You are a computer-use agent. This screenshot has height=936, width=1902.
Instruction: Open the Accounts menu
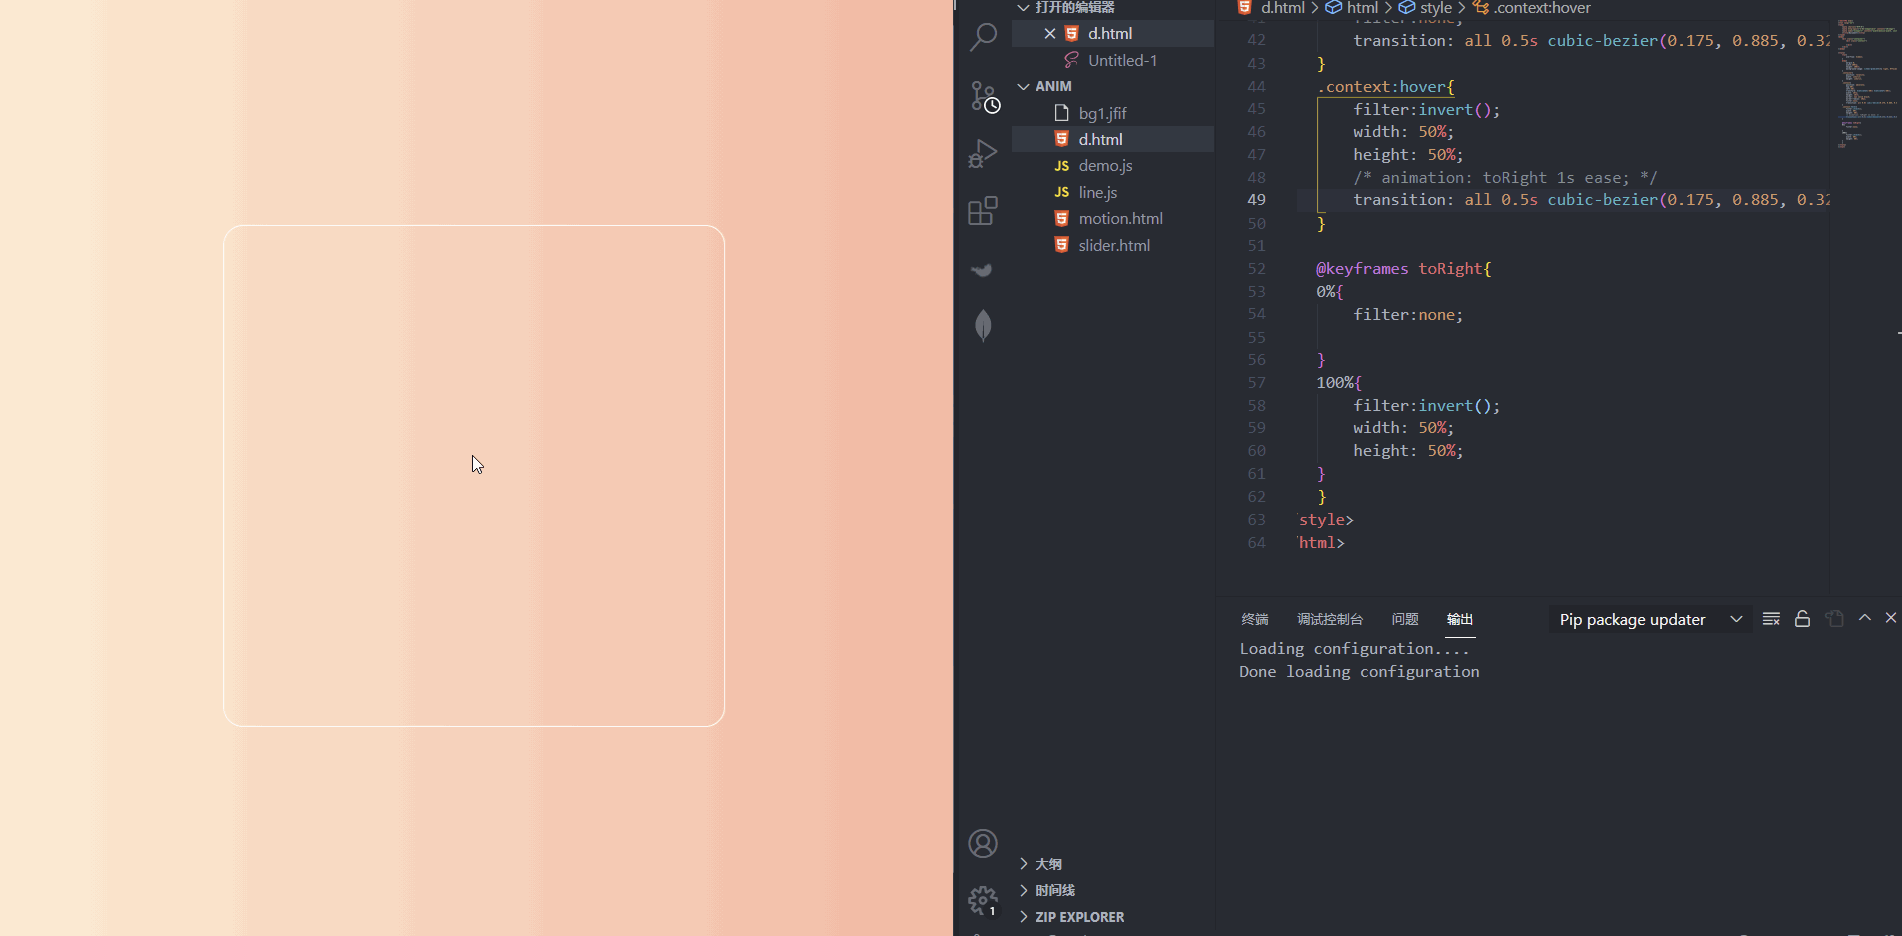click(983, 844)
